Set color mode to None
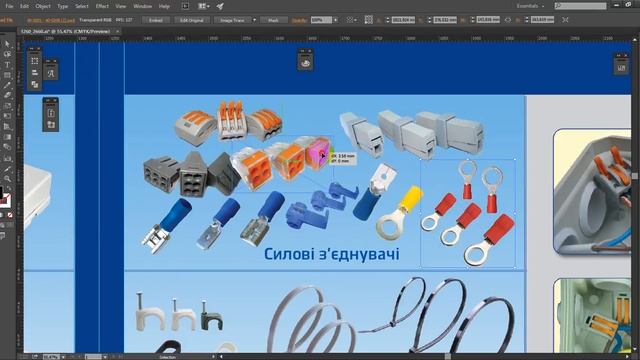 pos(10,215)
